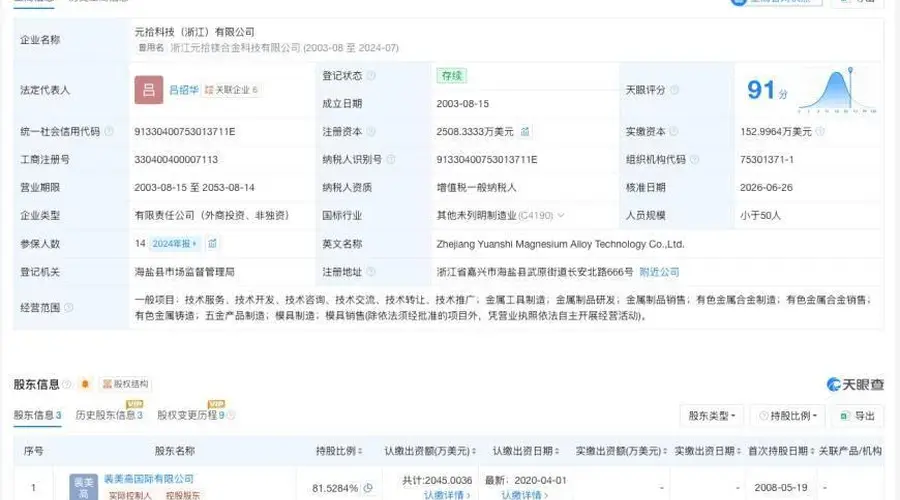Viewport: 900px width, 500px height.
Task: Select credit code 91330400753013711E after 统一社会信用代码
Action: [x=185, y=131]
